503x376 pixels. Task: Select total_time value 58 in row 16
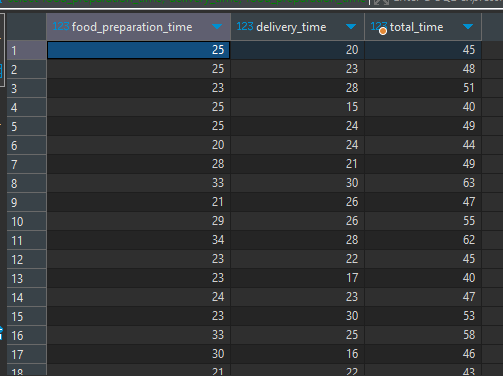(423, 335)
